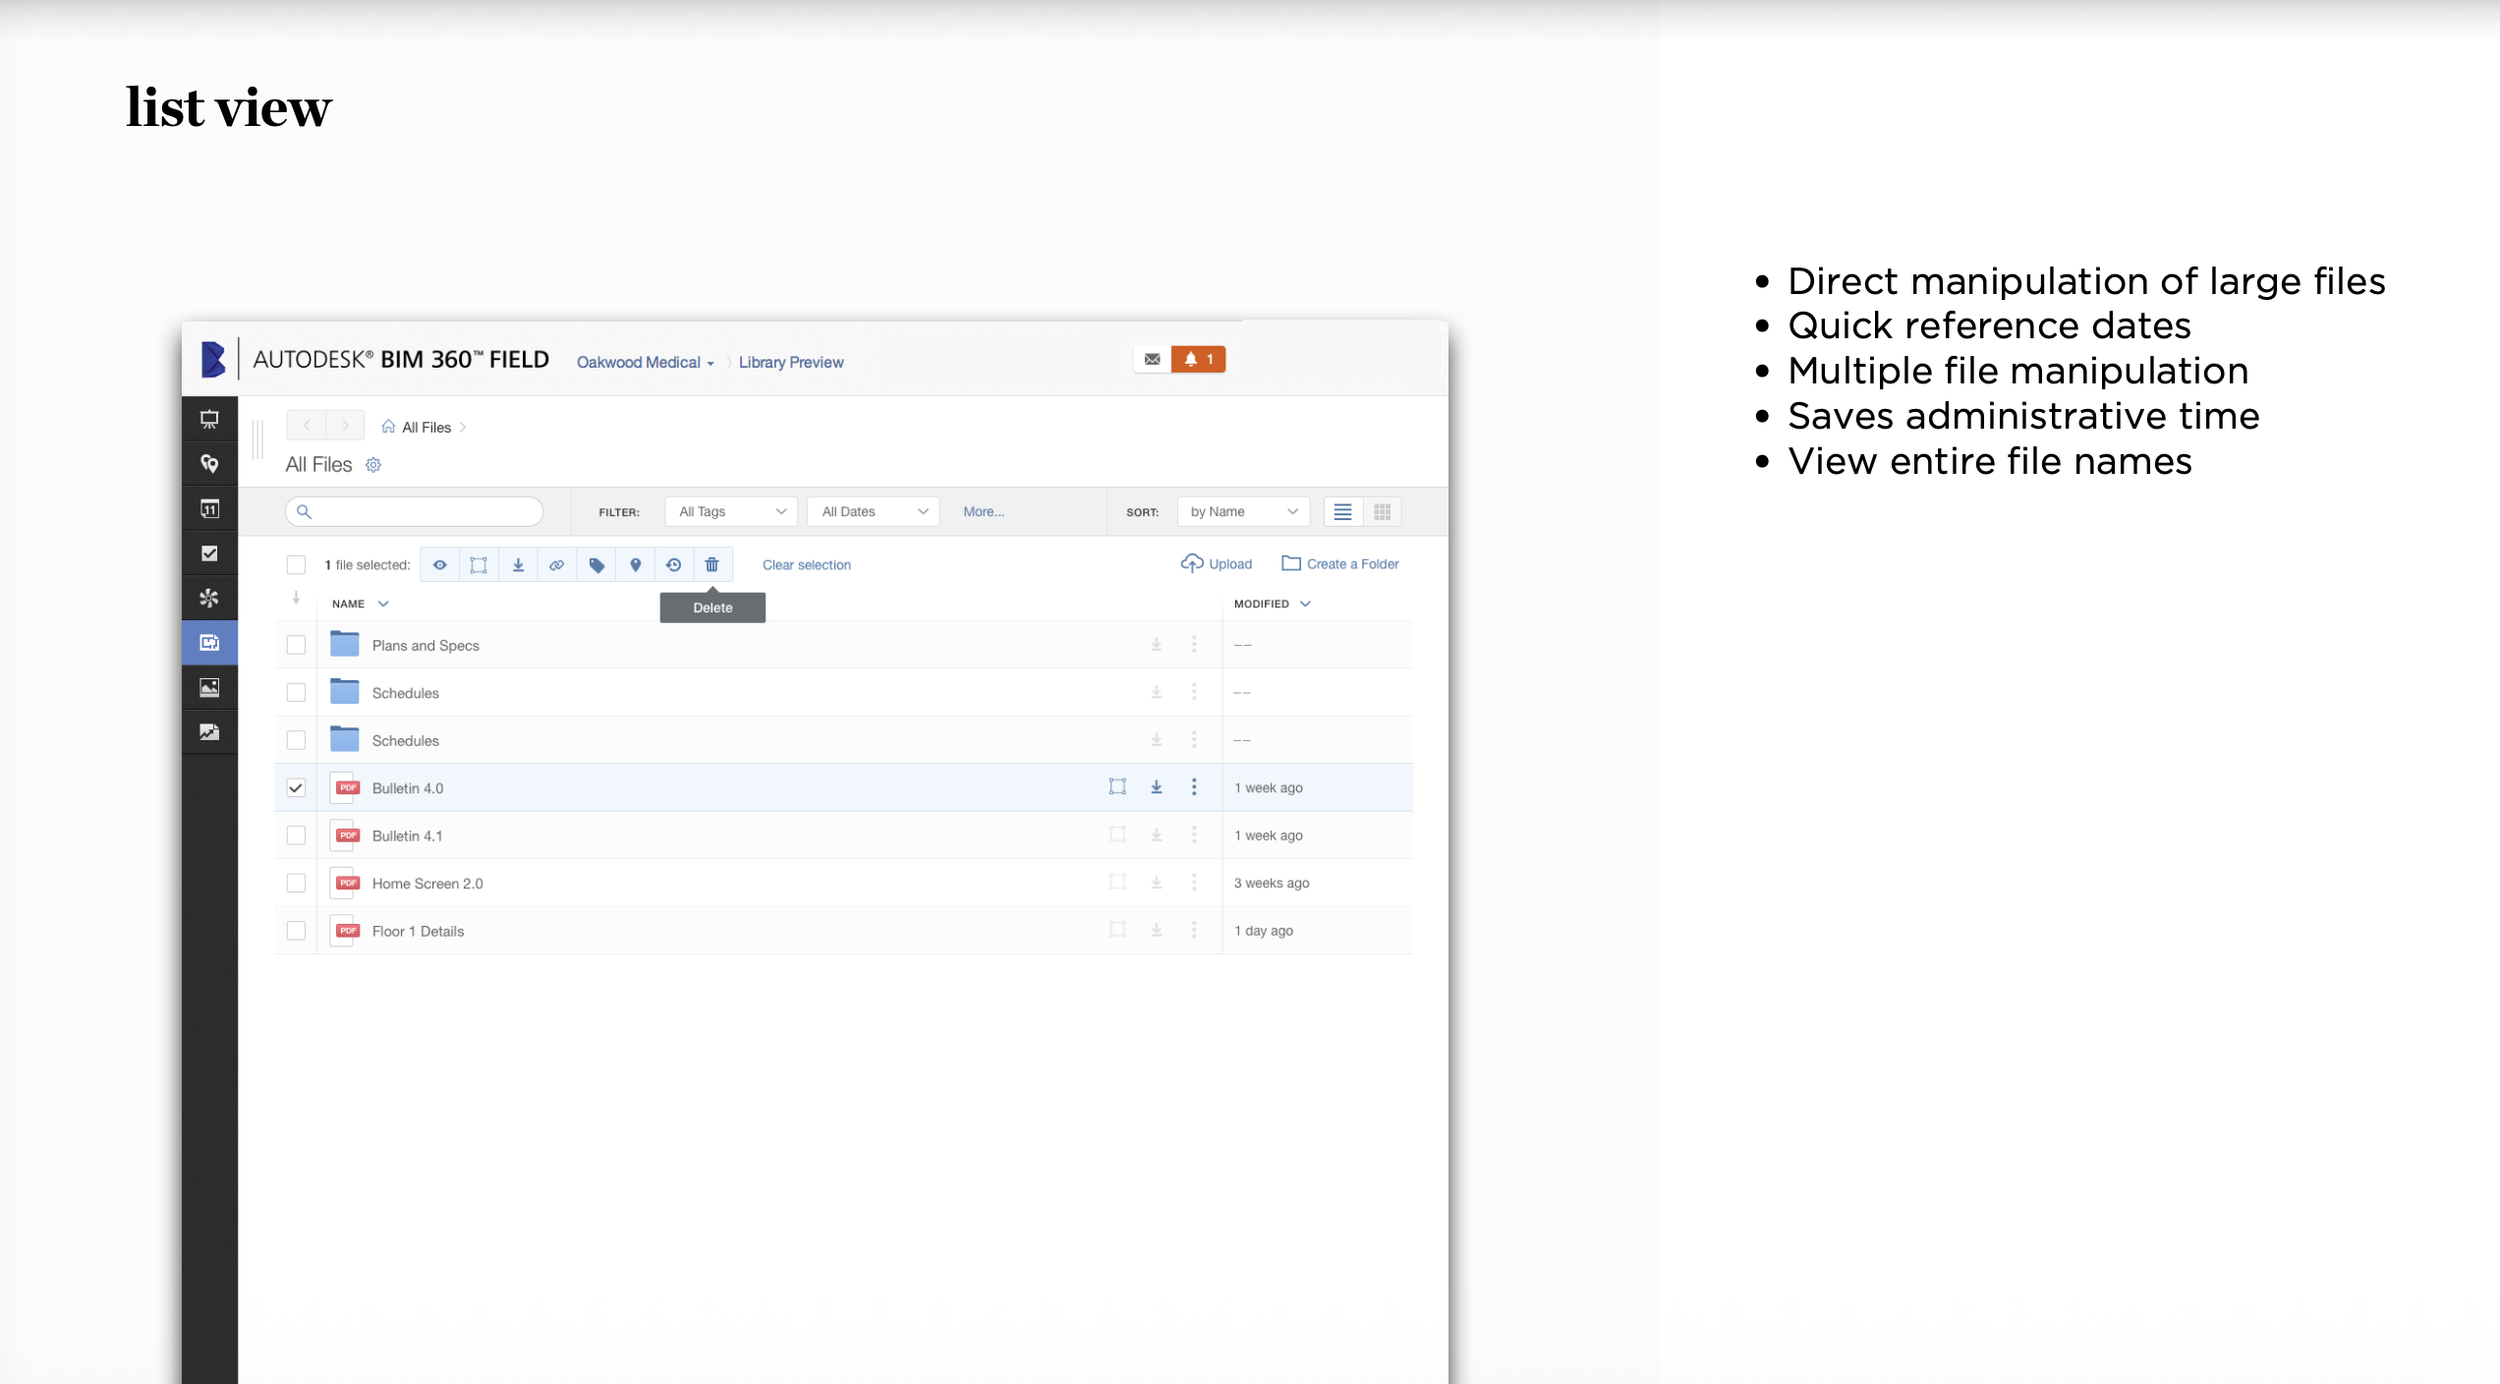The image size is (2500, 1384).
Task: Click the trash Delete icon in selection toolbar
Action: (712, 565)
